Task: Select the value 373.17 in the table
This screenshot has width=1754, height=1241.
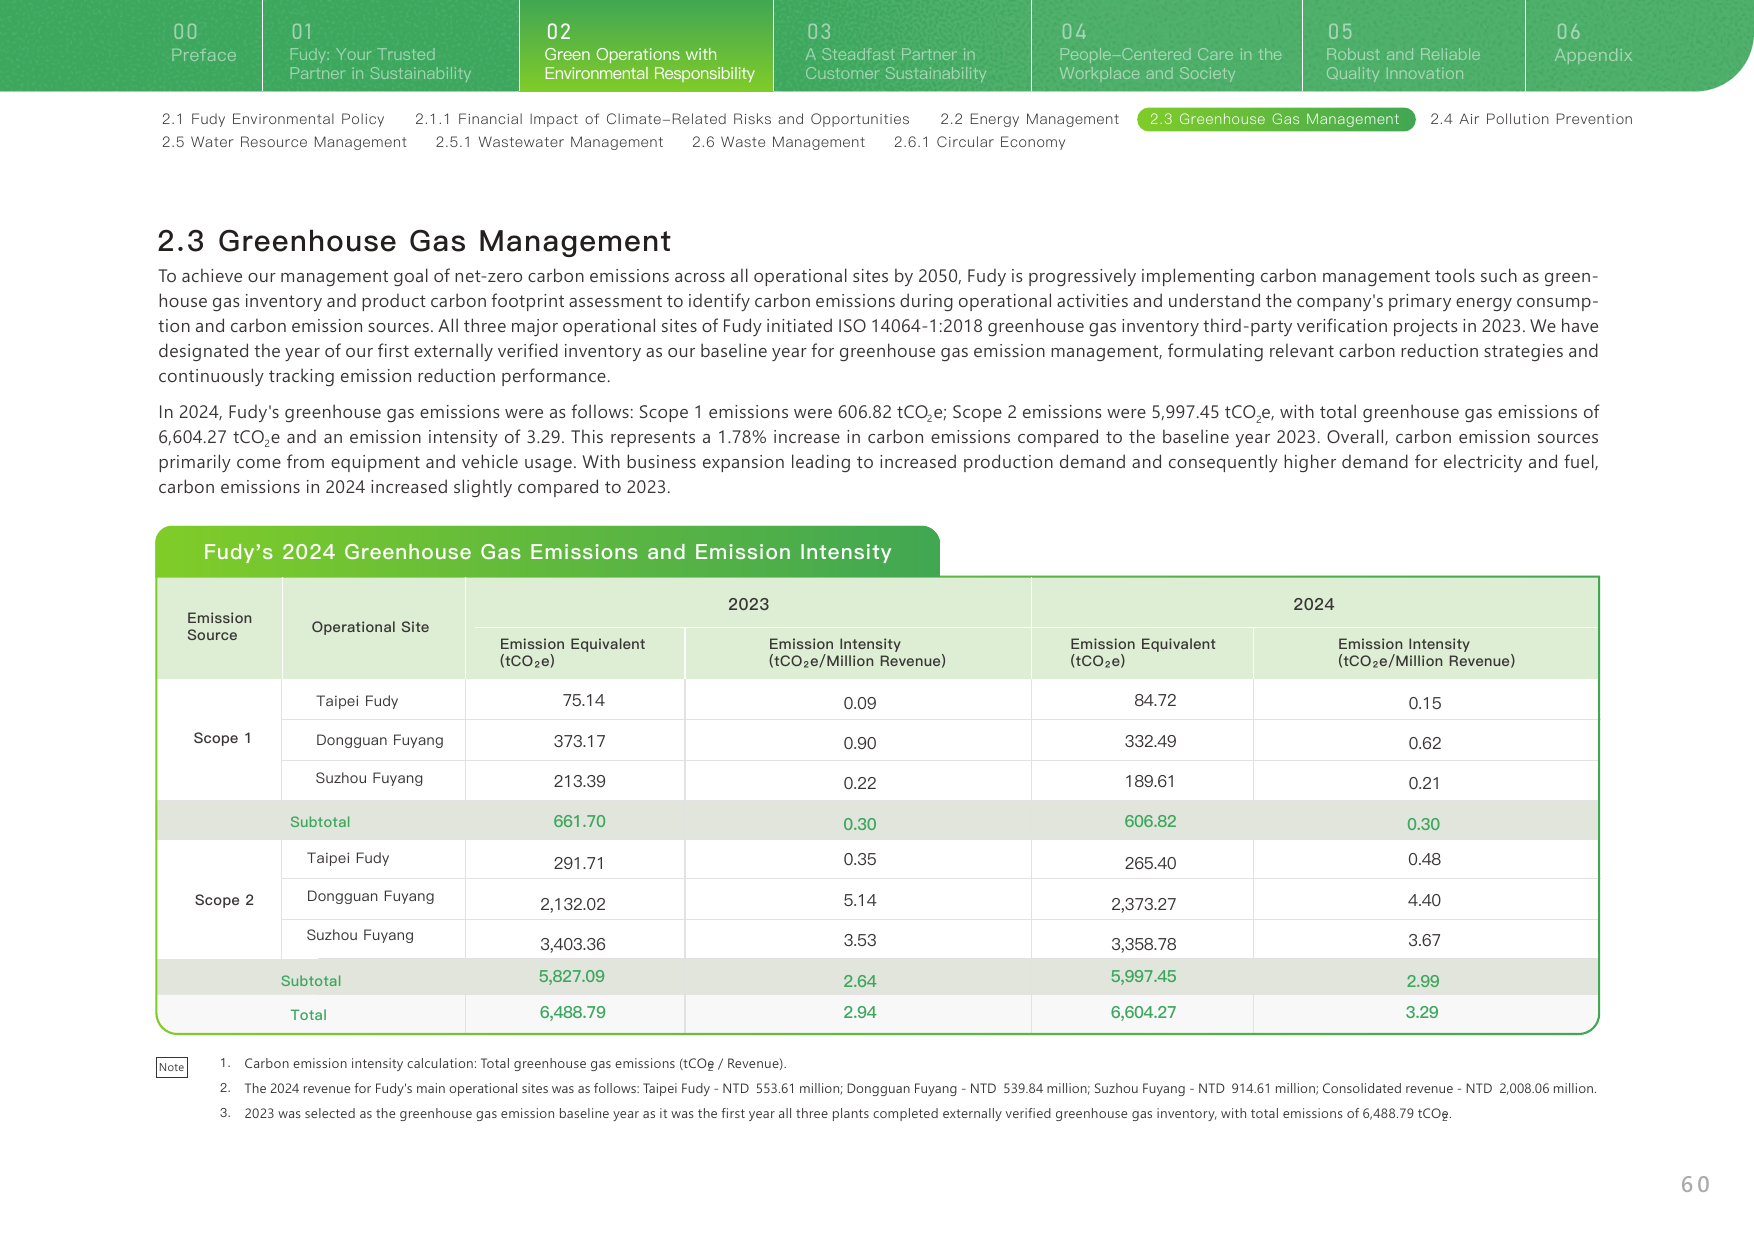Action: [x=579, y=741]
